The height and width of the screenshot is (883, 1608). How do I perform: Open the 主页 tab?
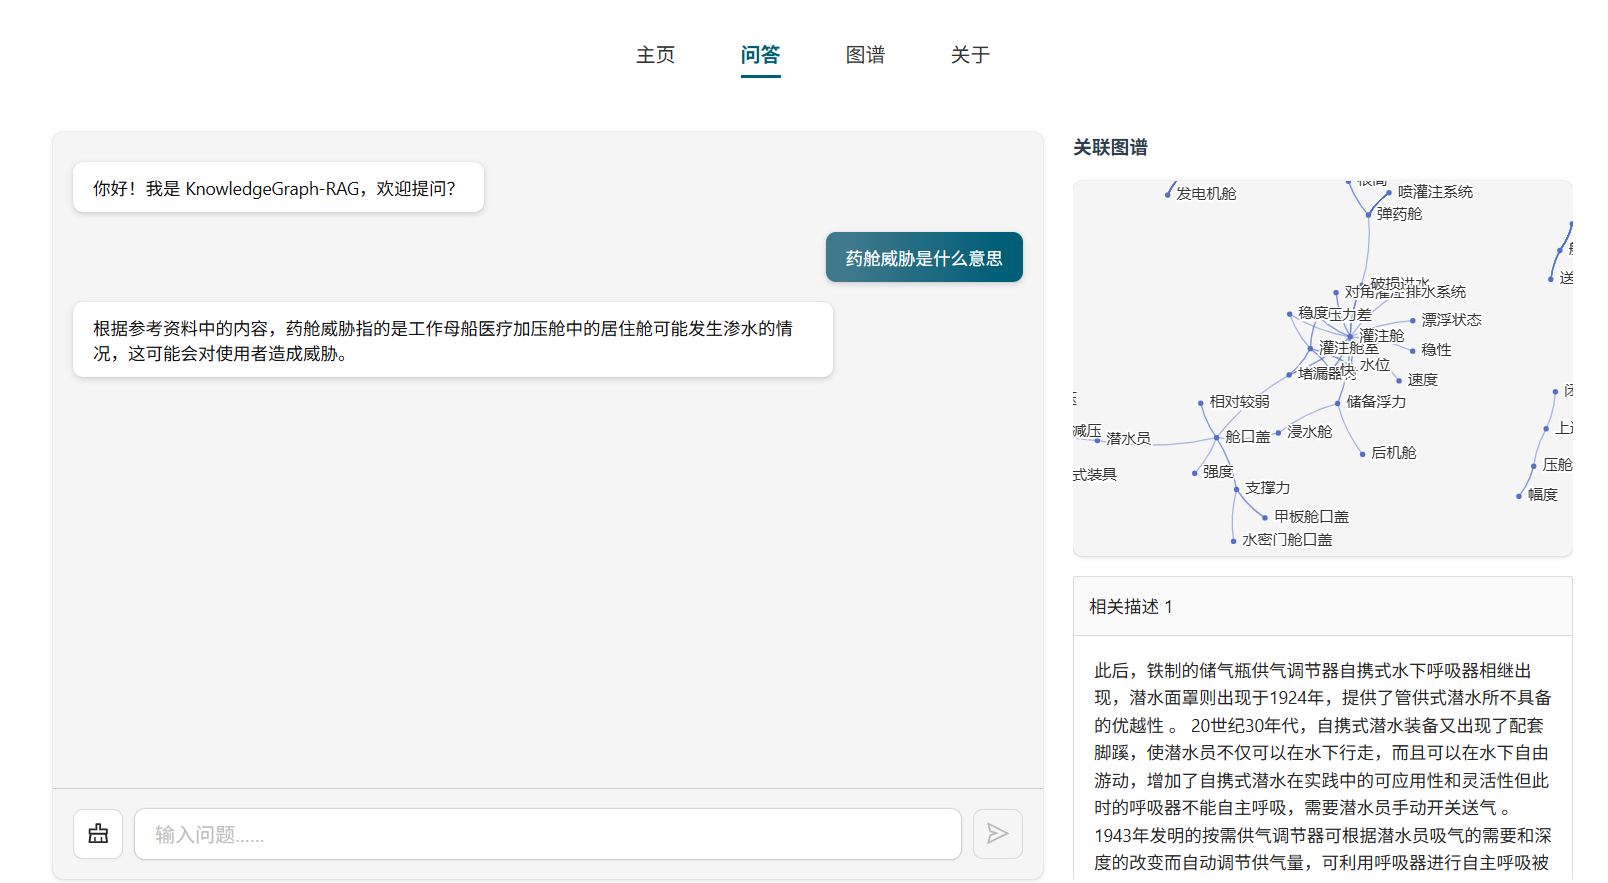tap(656, 55)
